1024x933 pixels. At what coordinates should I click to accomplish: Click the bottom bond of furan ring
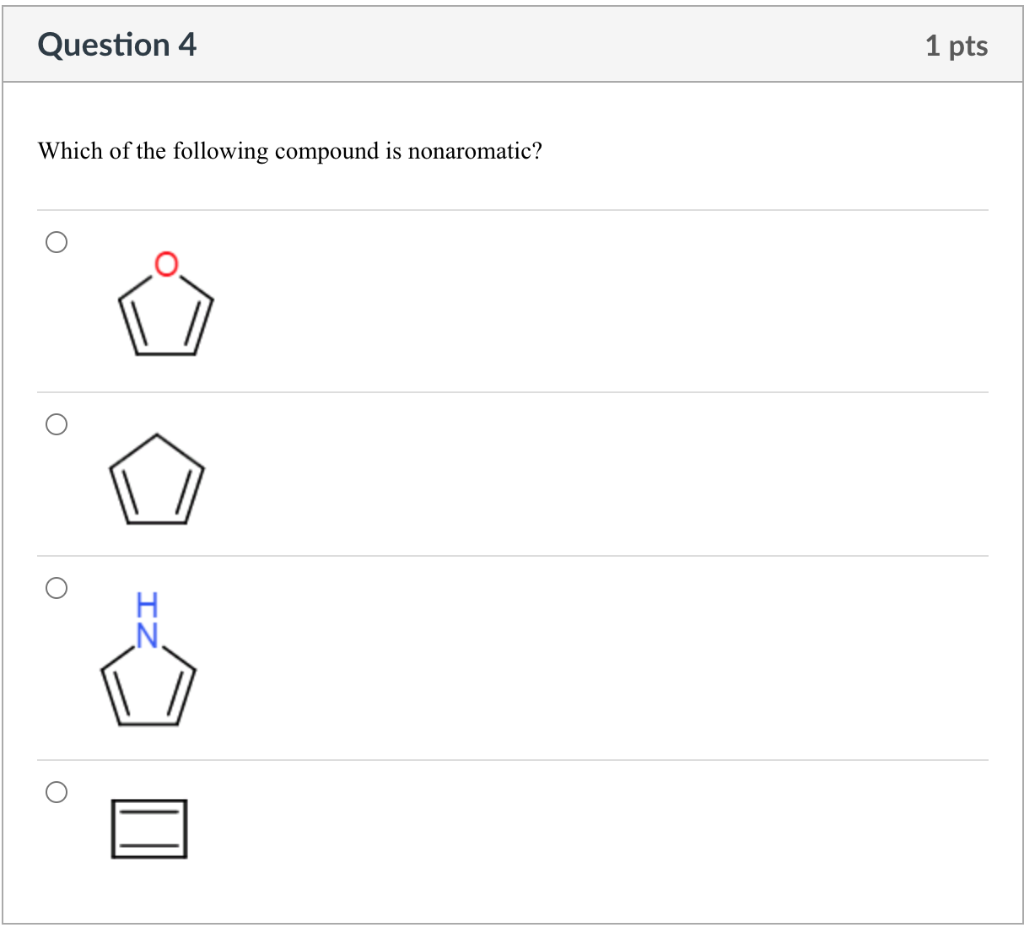(166, 354)
